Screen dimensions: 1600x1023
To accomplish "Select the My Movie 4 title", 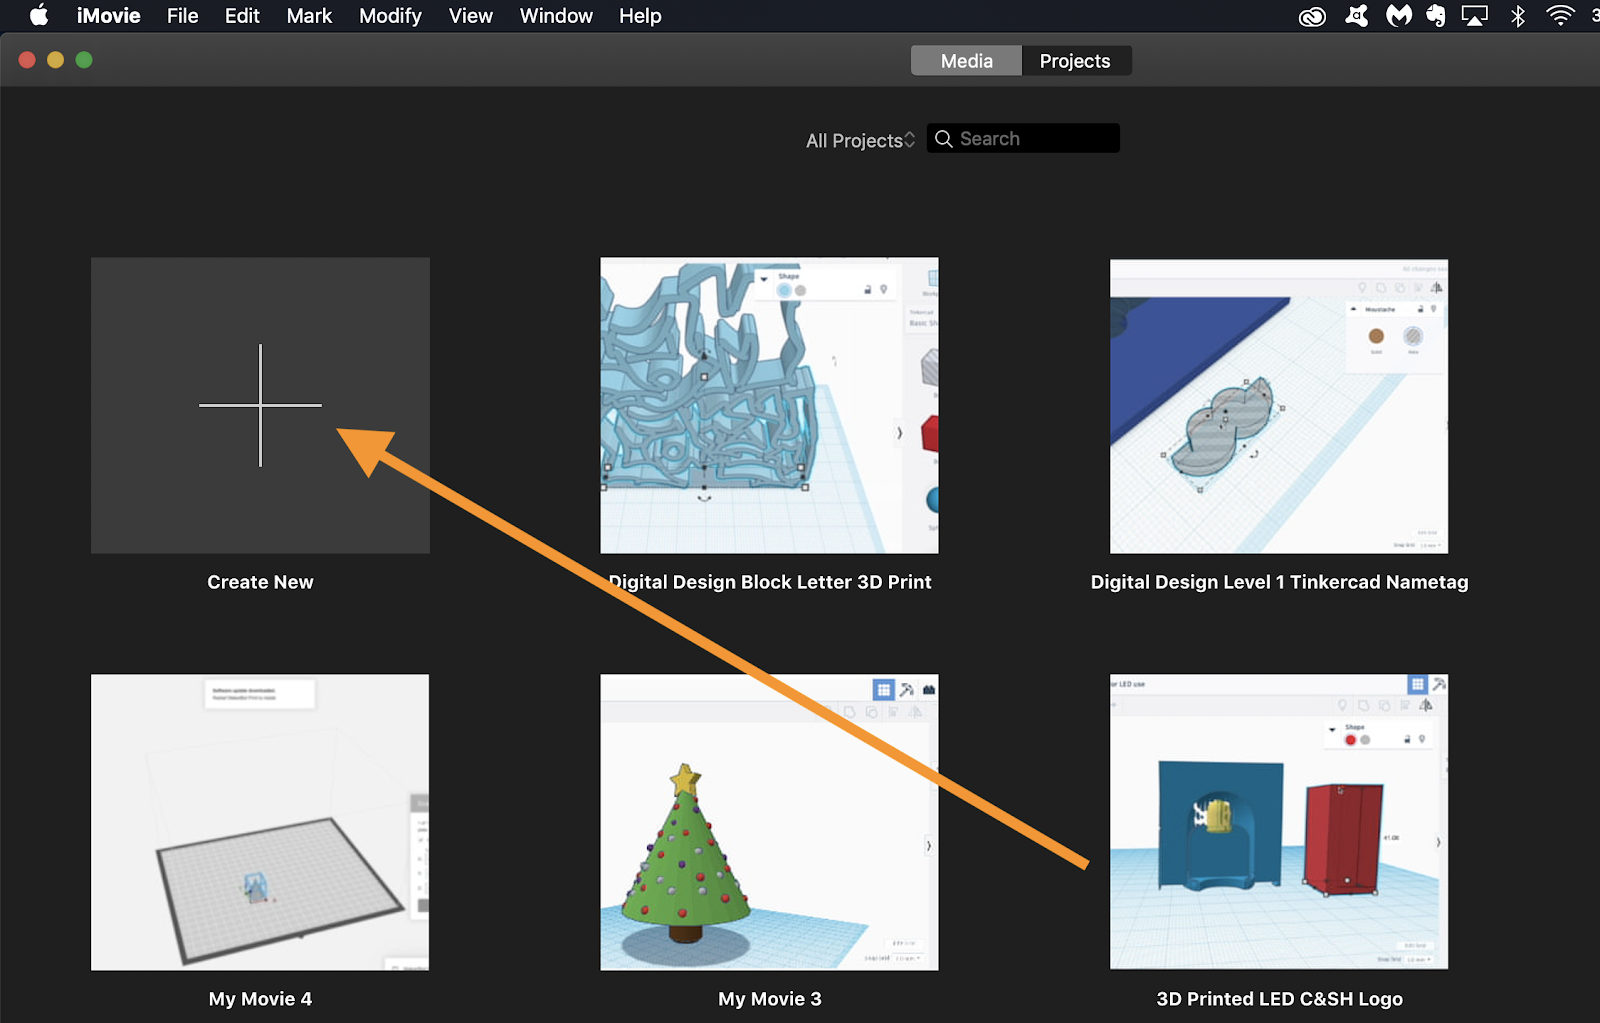I will (260, 999).
